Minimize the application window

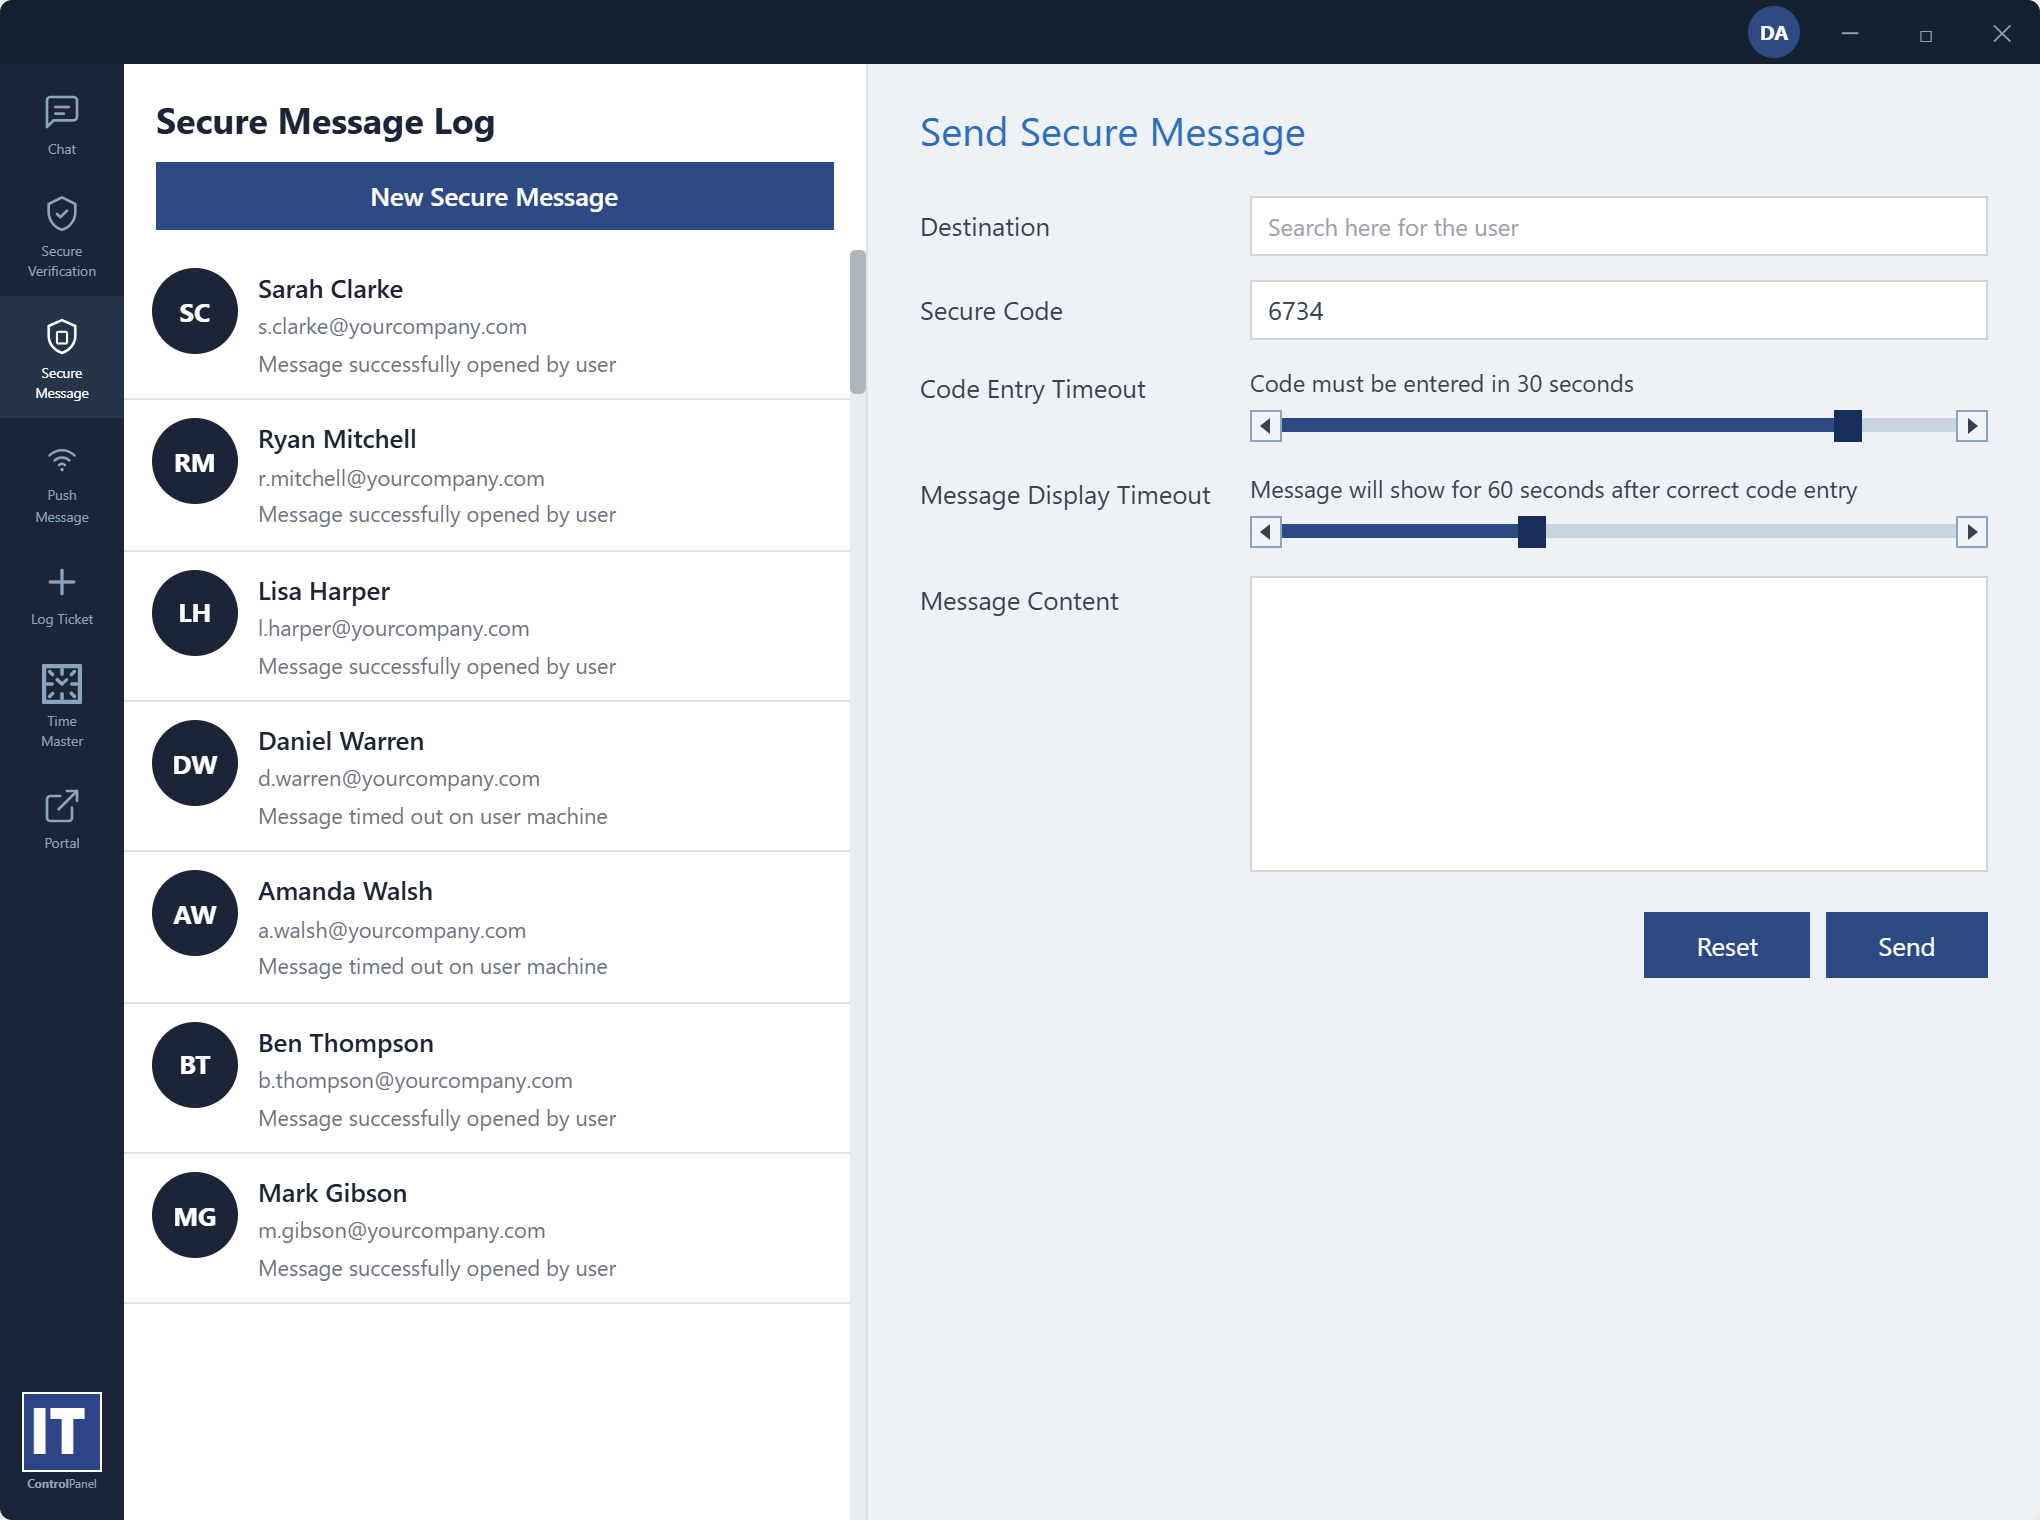point(1850,33)
